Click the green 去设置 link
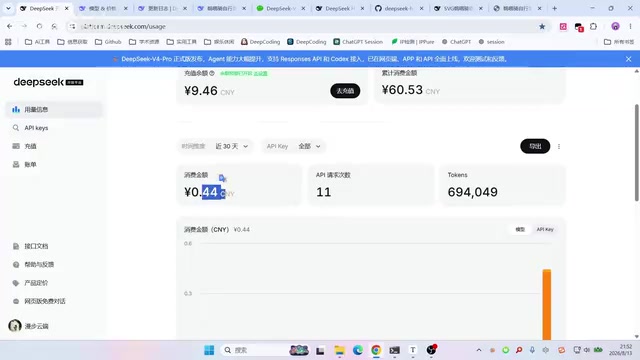This screenshot has height=360, width=640. pos(260,73)
